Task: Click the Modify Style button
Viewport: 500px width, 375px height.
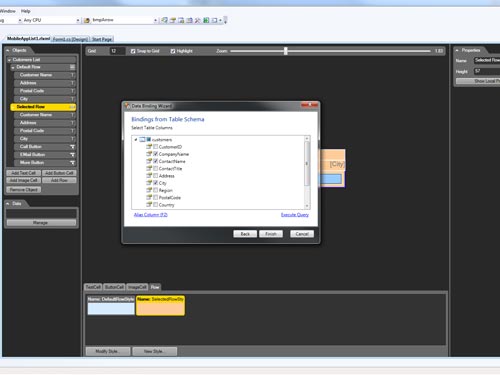Action: (108, 351)
